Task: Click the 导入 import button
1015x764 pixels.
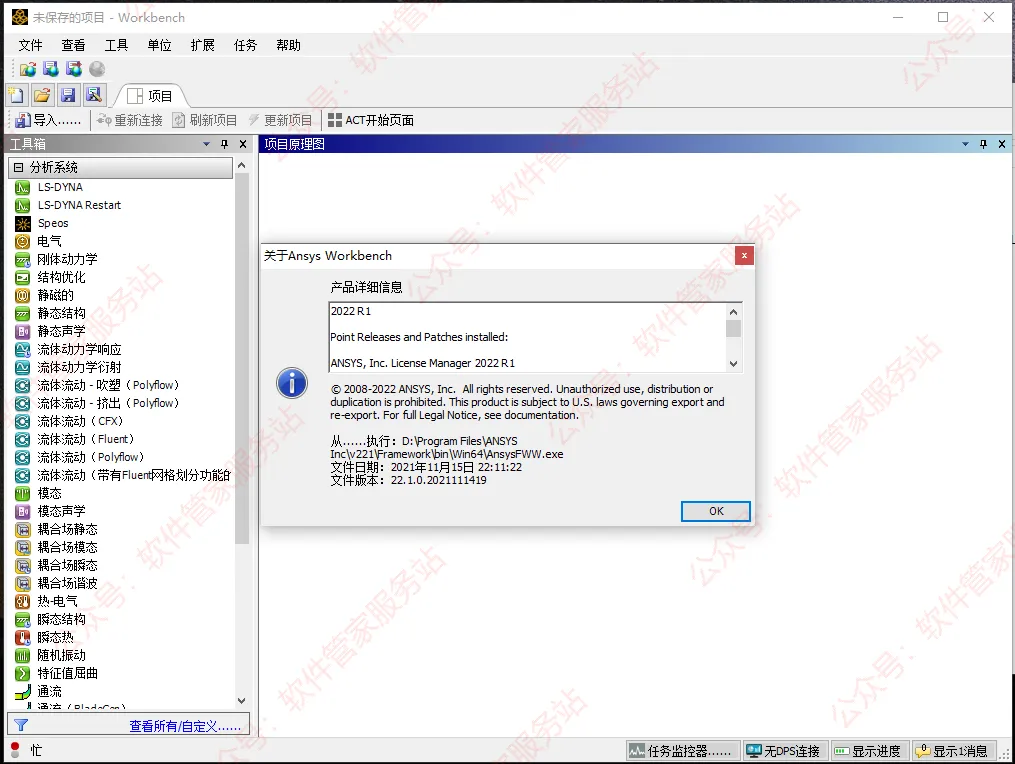Action: [49, 120]
